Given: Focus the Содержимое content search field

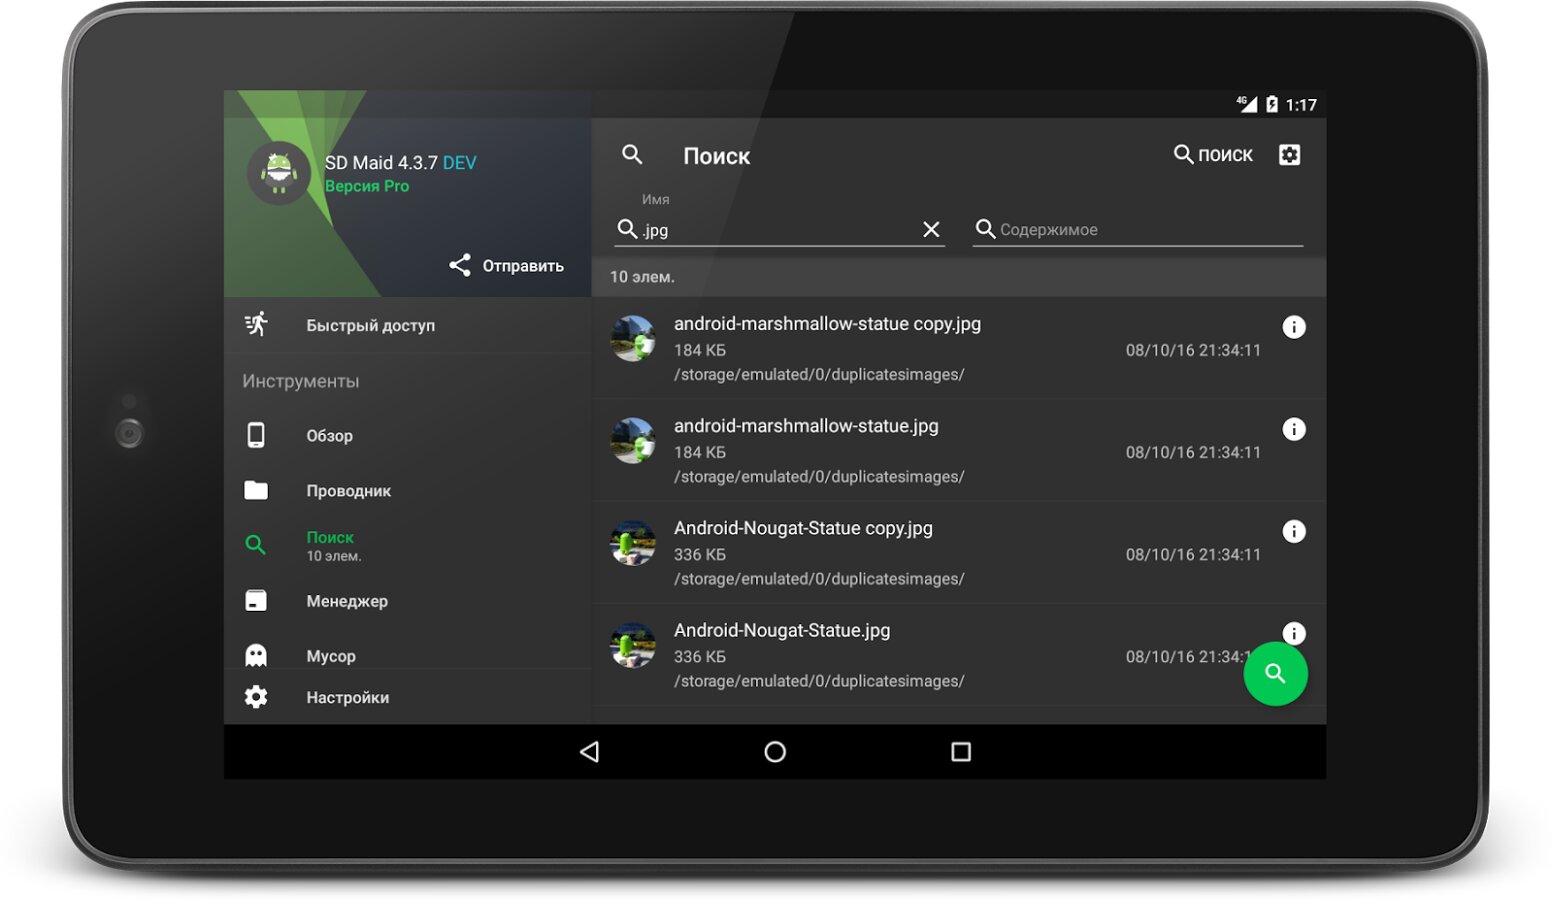Looking at the screenshot, I should click(x=1138, y=229).
